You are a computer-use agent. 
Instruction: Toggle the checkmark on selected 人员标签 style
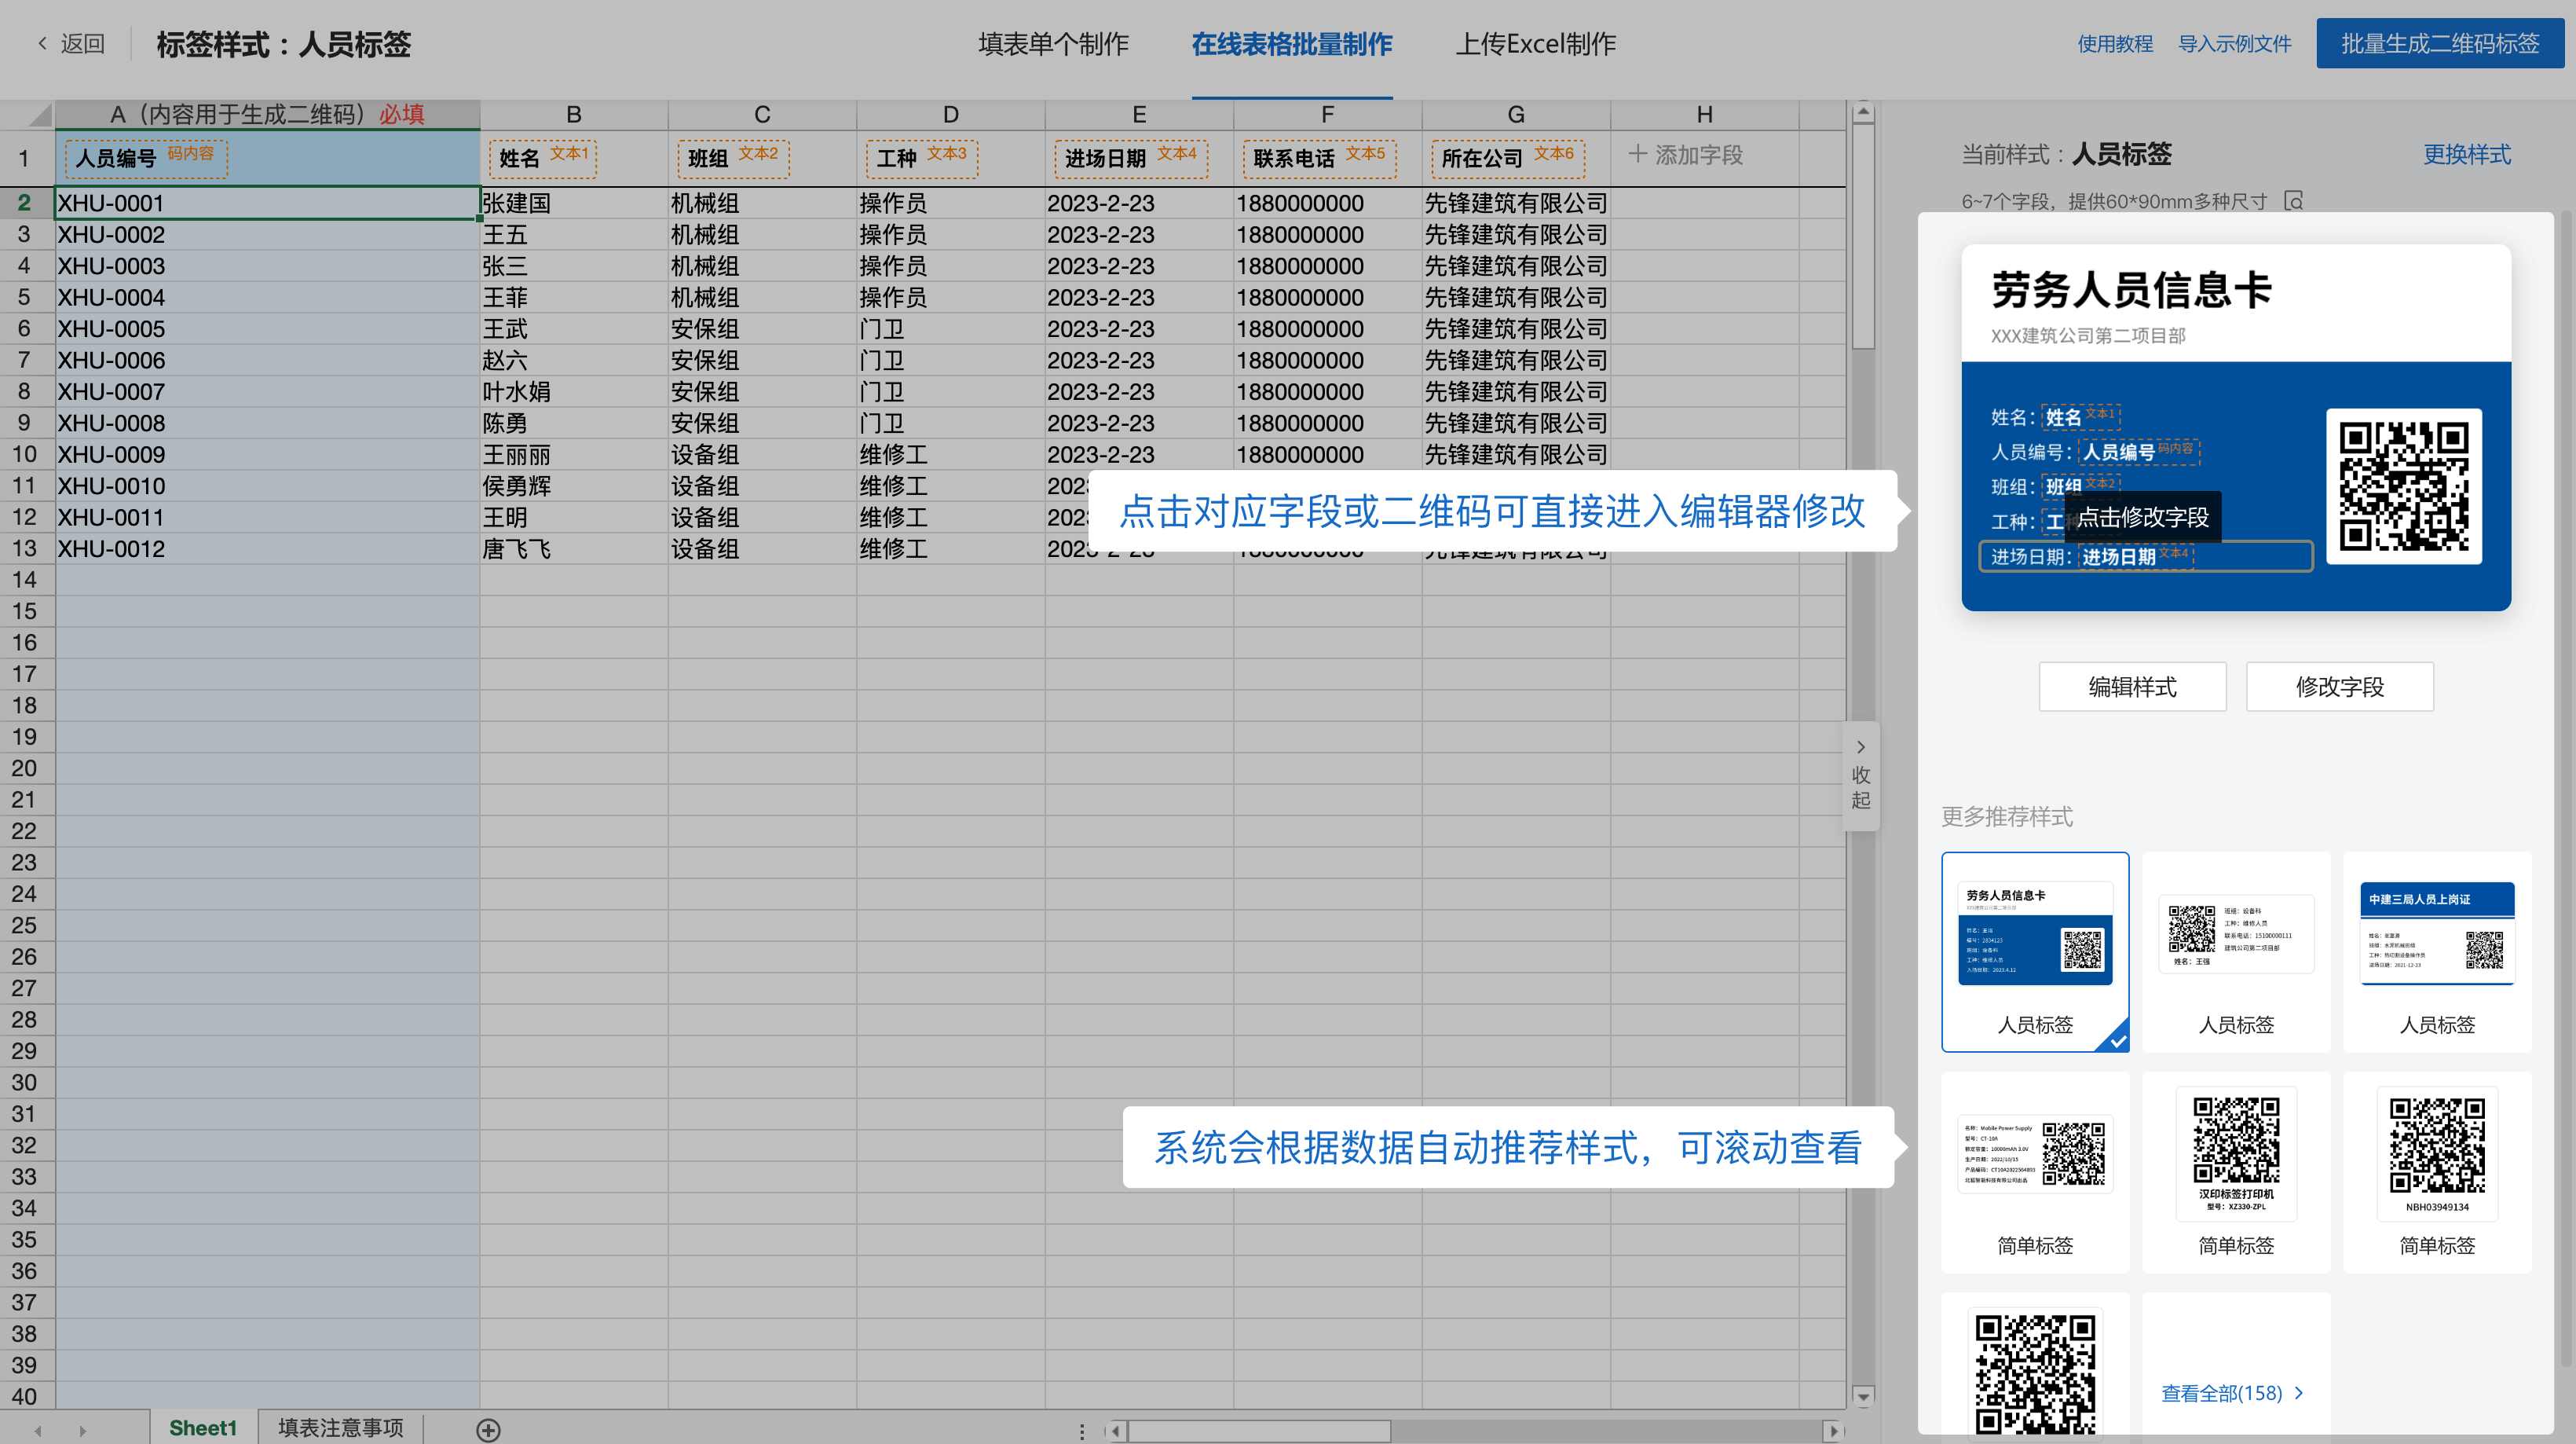point(2117,1040)
